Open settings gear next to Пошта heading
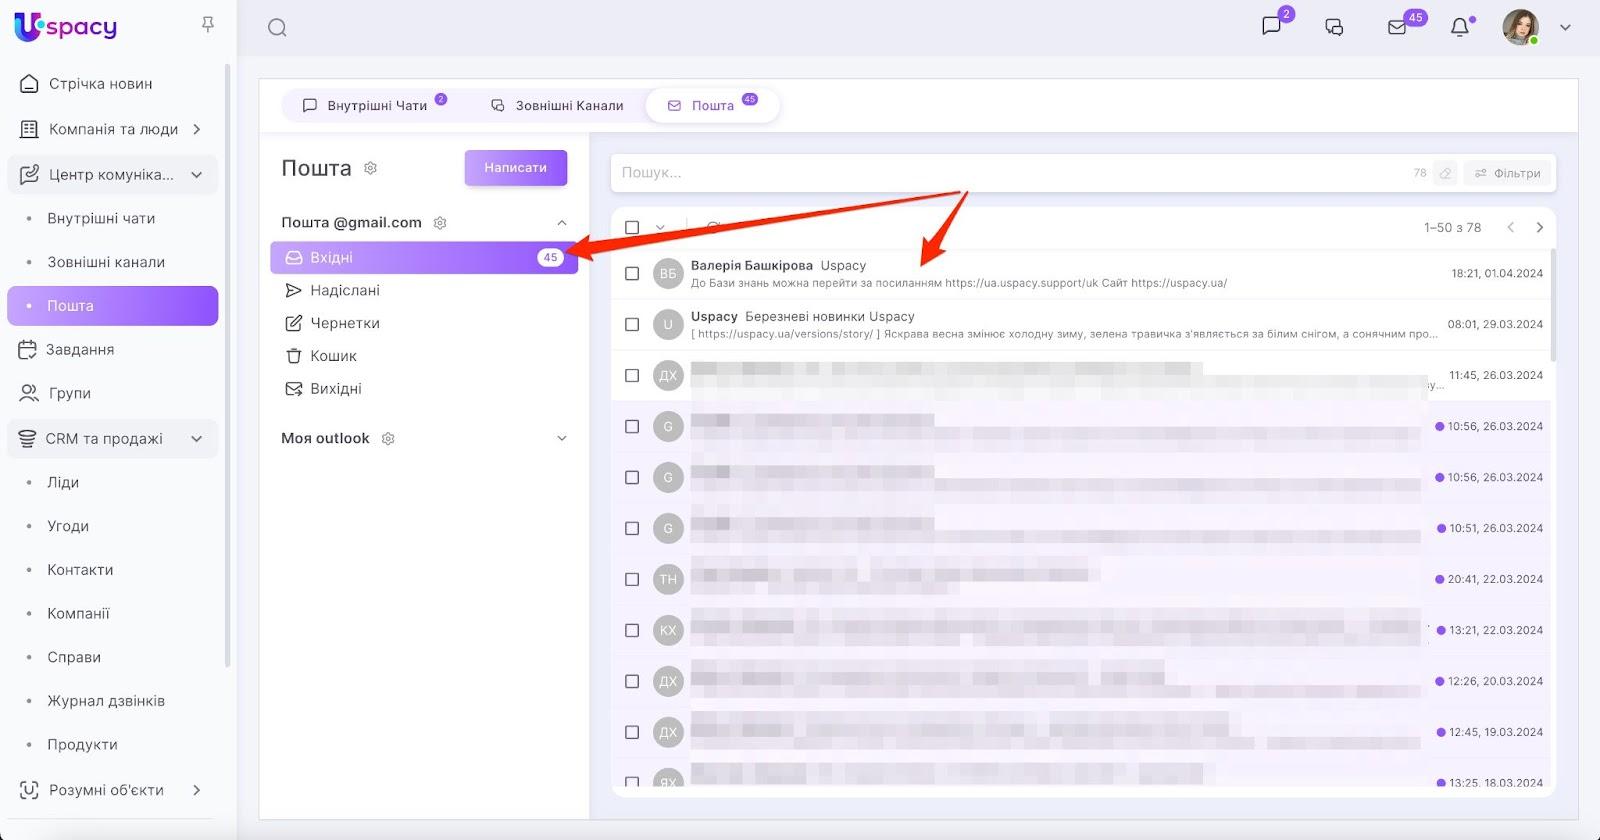1600x840 pixels. click(x=371, y=168)
